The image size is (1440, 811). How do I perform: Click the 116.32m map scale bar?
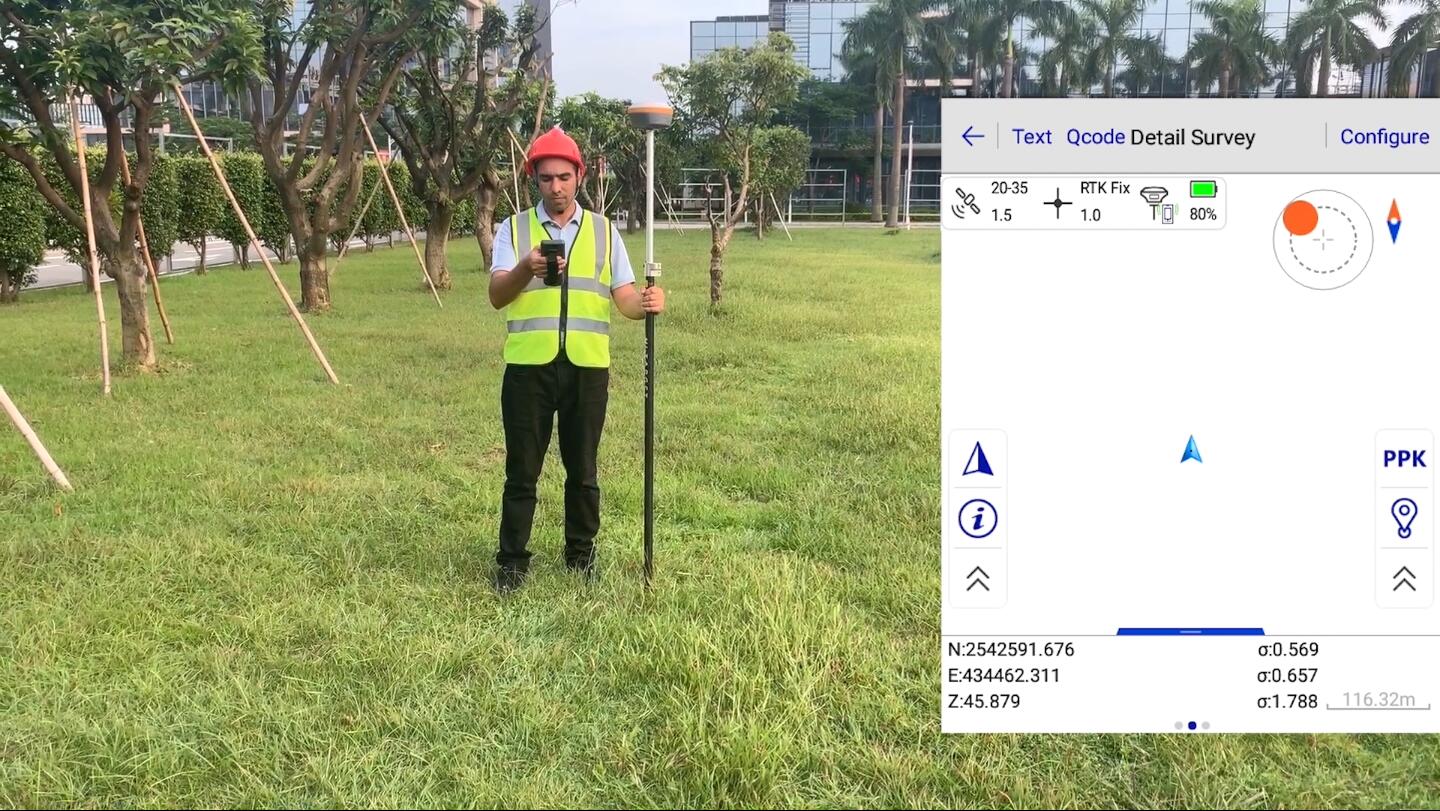pos(1377,701)
